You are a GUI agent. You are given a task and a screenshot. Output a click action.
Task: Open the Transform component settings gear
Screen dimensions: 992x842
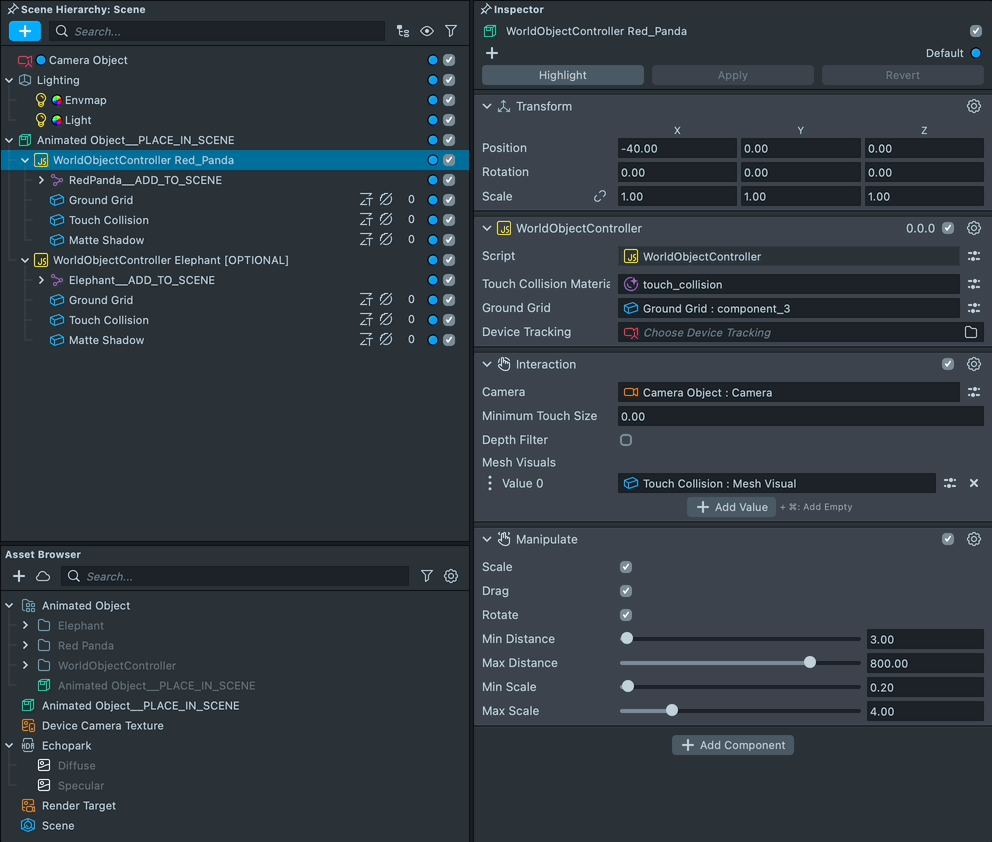coord(973,107)
